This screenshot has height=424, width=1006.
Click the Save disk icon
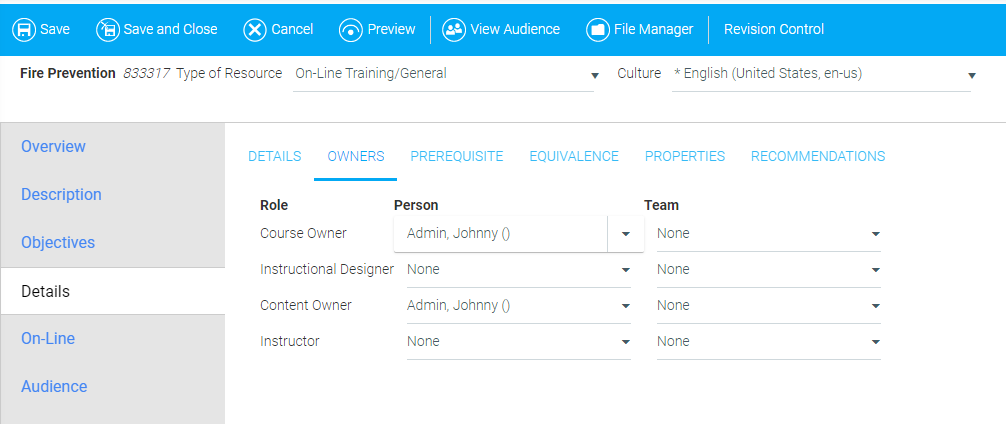coord(24,30)
